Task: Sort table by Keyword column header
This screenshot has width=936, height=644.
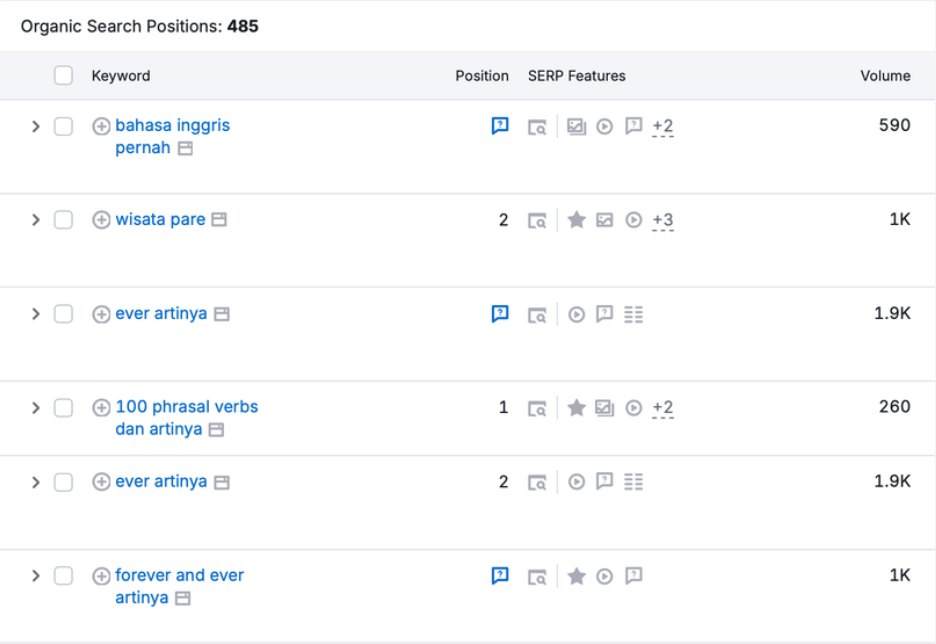Action: pyautogui.click(x=121, y=76)
